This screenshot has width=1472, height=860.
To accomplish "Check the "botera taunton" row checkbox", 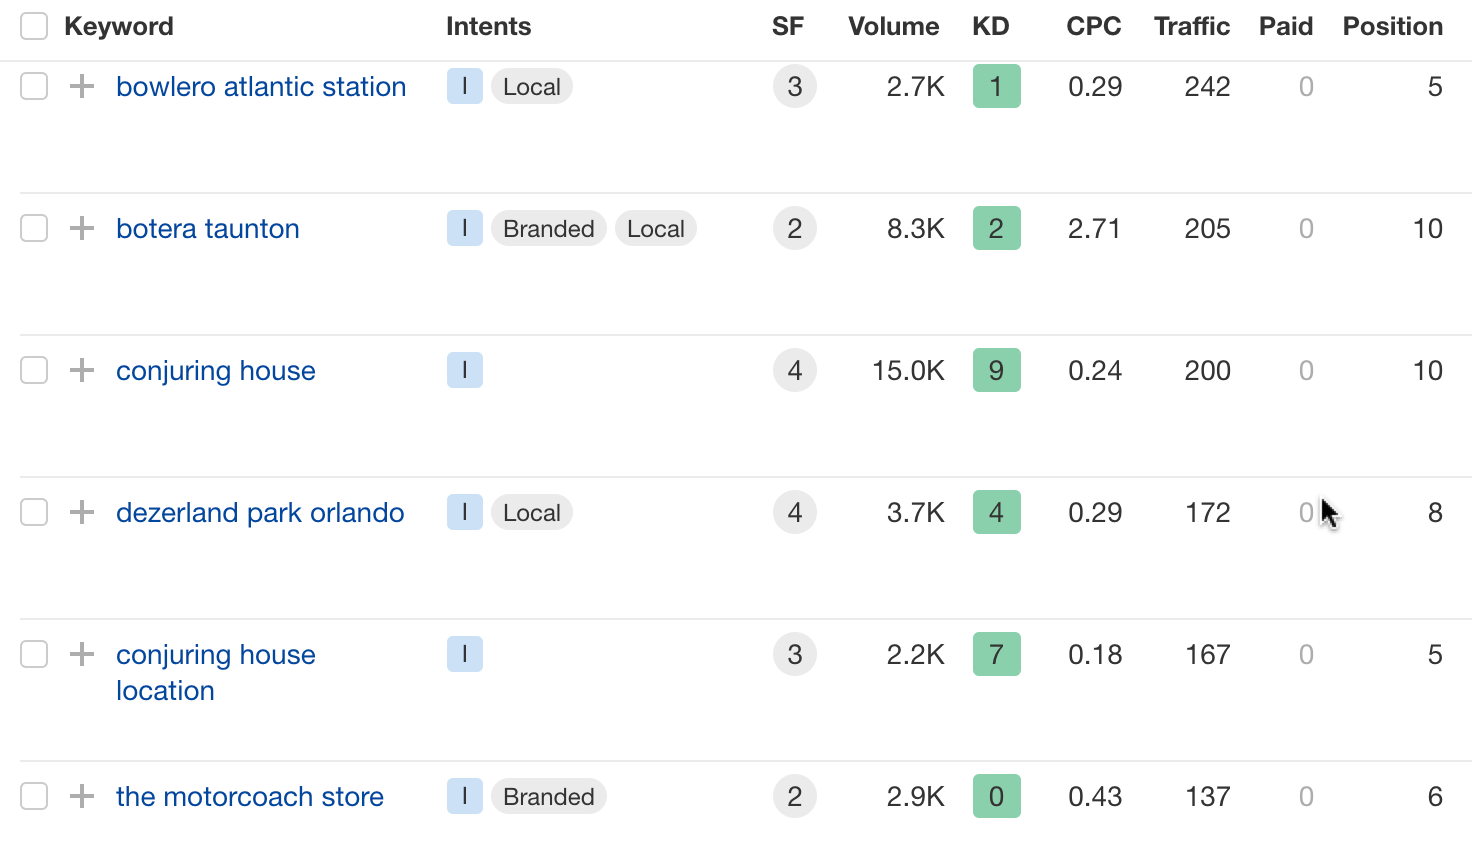I will tap(33, 228).
